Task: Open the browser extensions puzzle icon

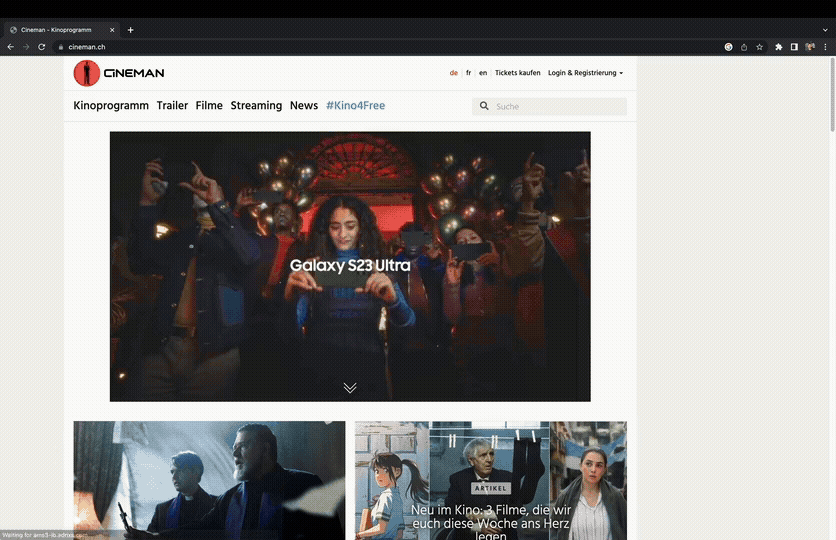Action: (778, 47)
